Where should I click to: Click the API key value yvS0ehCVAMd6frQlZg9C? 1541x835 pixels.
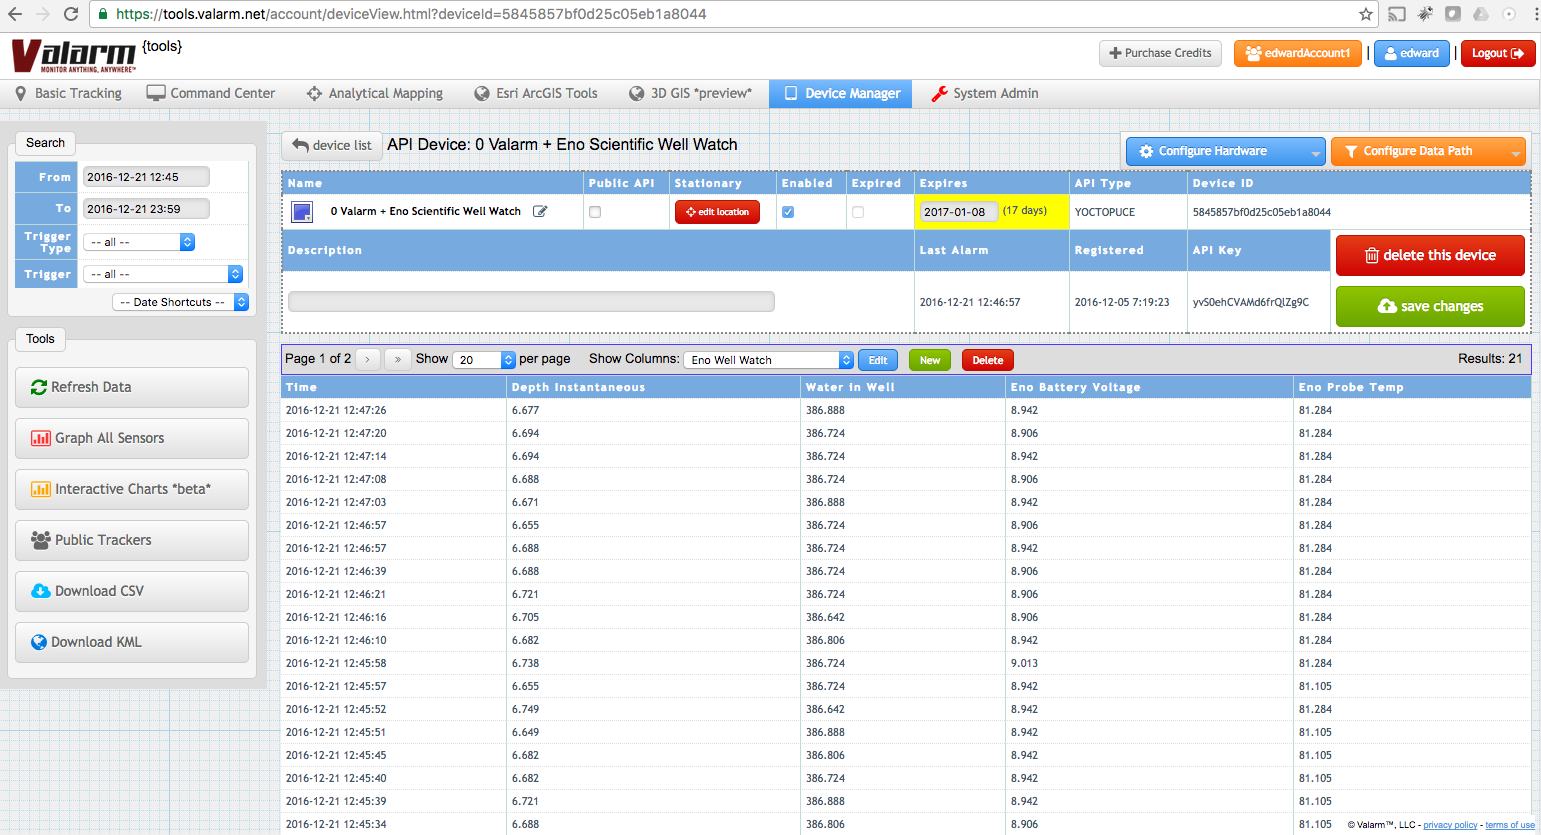(1250, 302)
